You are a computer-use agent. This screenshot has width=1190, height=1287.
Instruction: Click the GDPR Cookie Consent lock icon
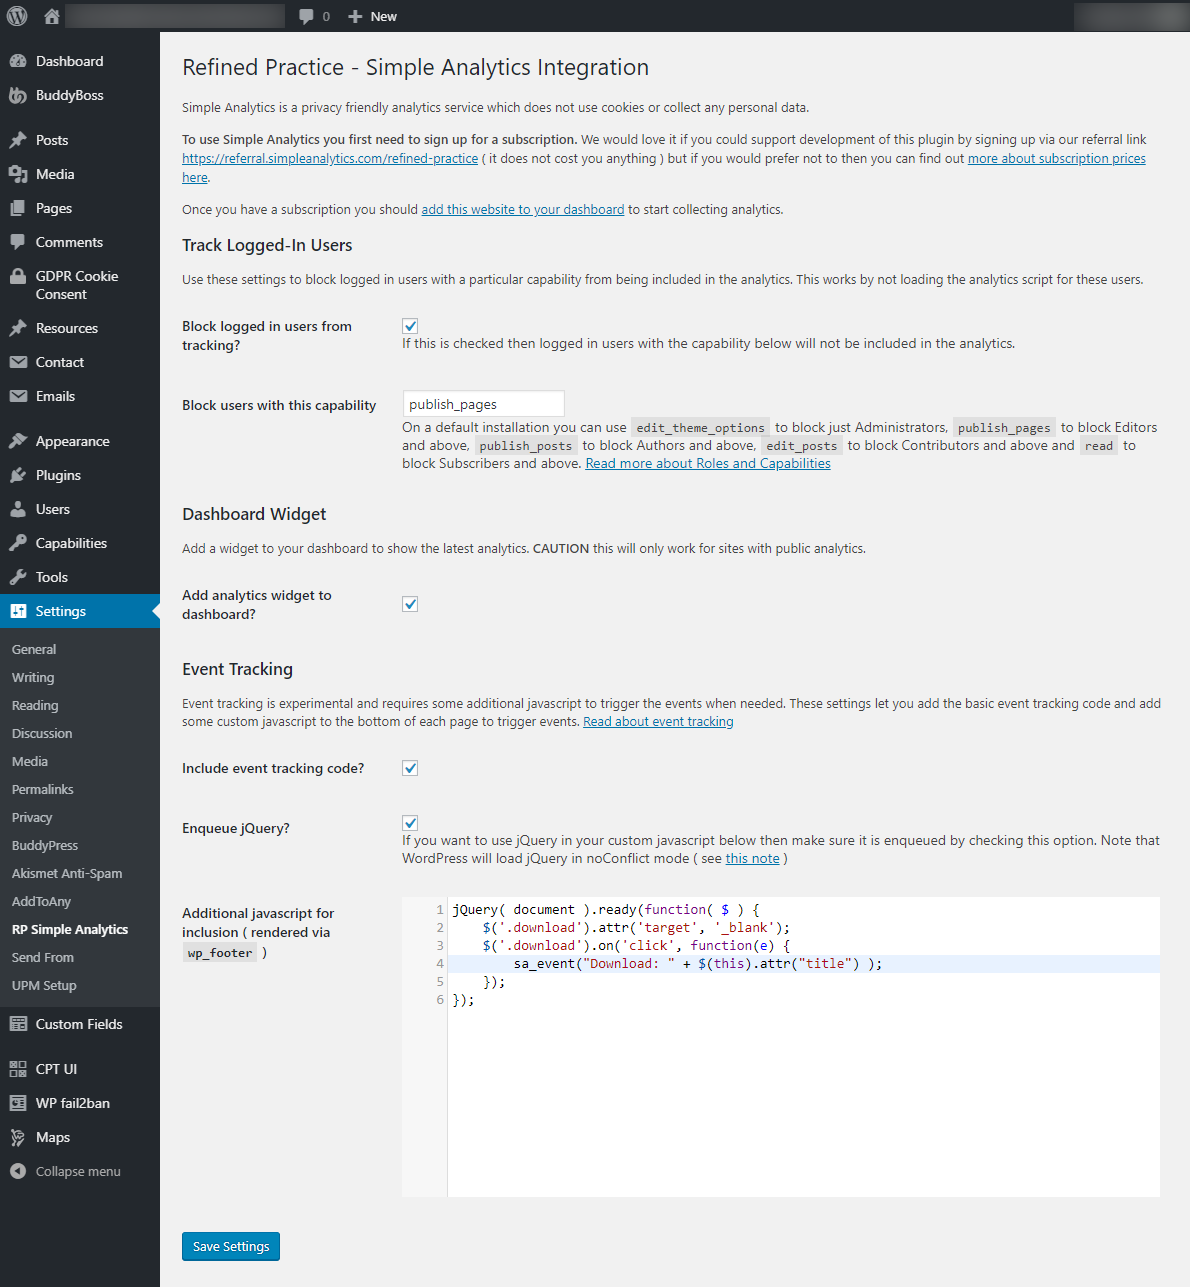click(18, 276)
